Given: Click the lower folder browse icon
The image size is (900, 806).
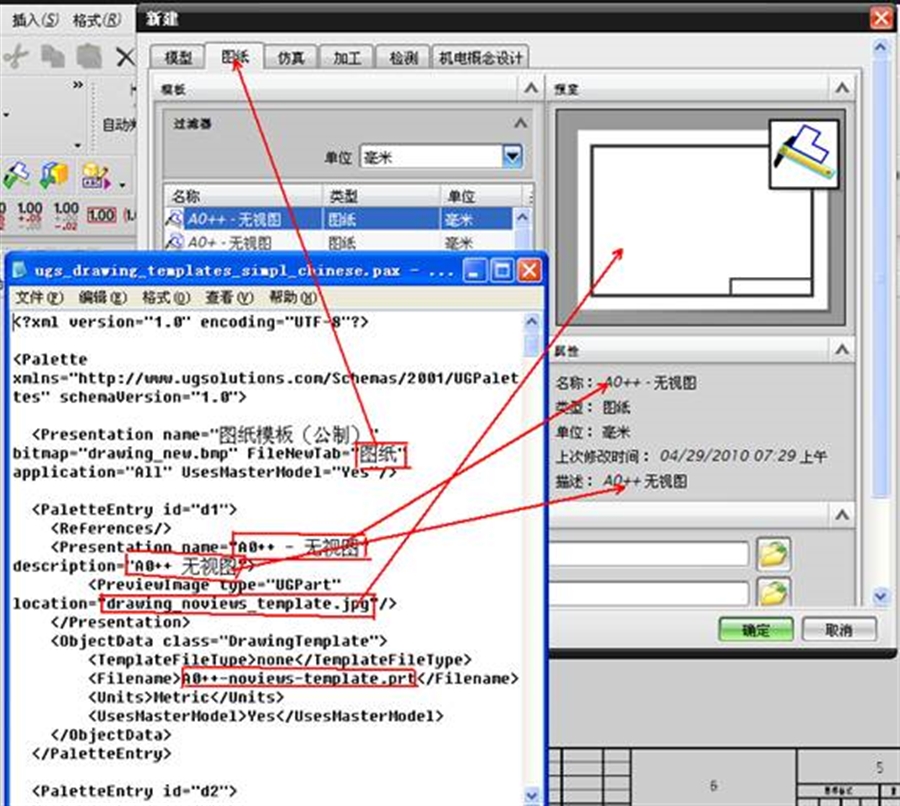Looking at the screenshot, I should 773,593.
